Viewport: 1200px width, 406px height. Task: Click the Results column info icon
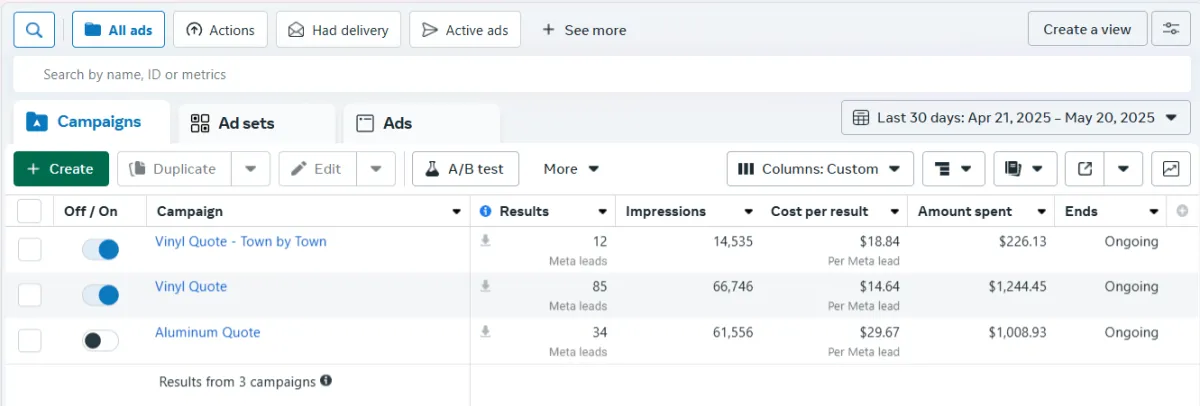point(486,211)
